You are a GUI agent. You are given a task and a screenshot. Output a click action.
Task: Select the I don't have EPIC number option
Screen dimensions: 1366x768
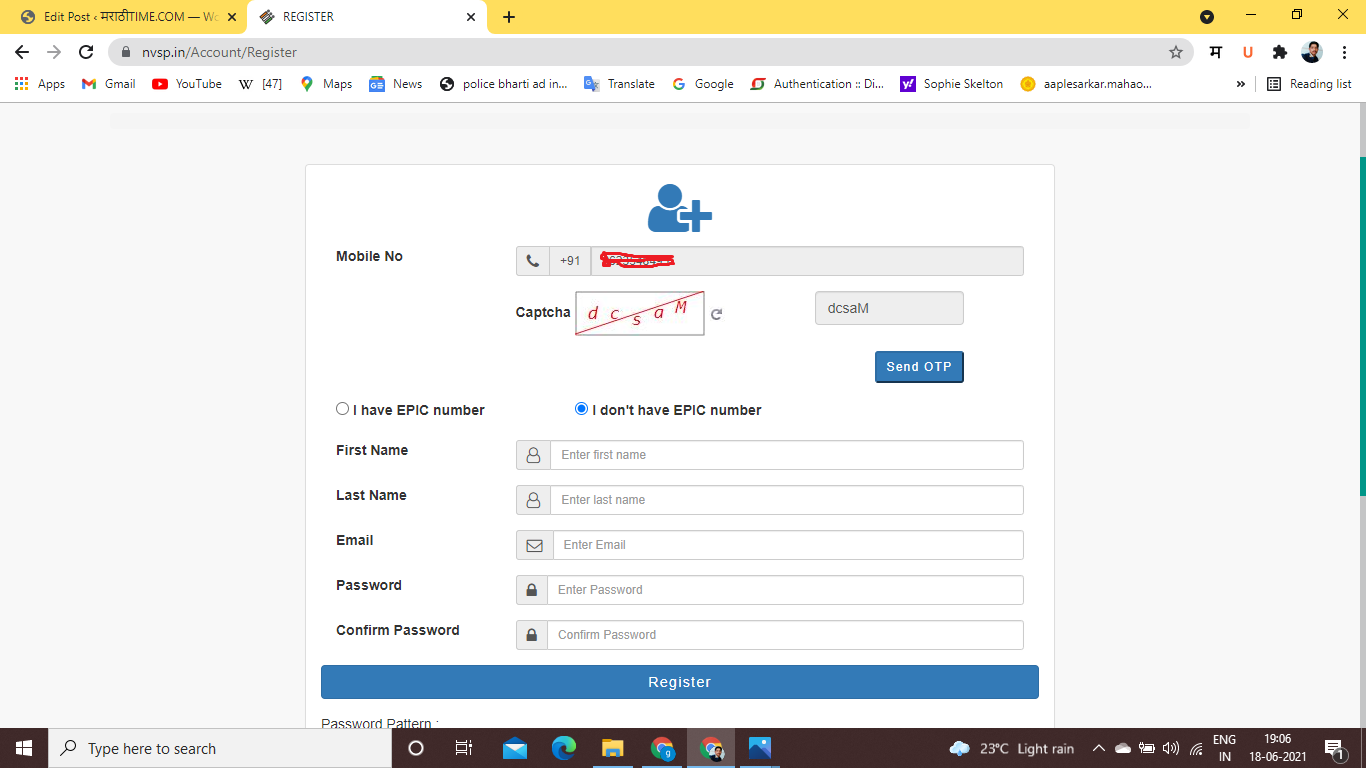pyautogui.click(x=581, y=409)
